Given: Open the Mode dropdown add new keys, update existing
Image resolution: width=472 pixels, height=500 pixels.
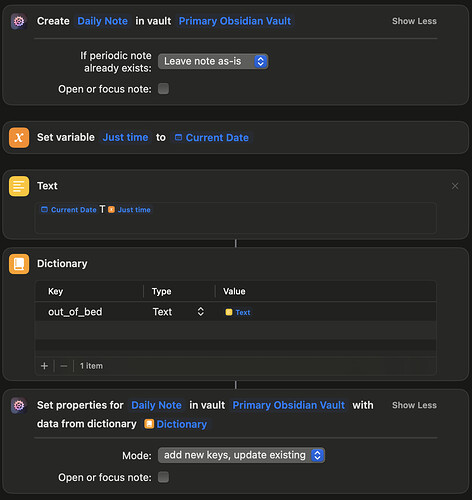Looking at the screenshot, I should click(x=241, y=455).
